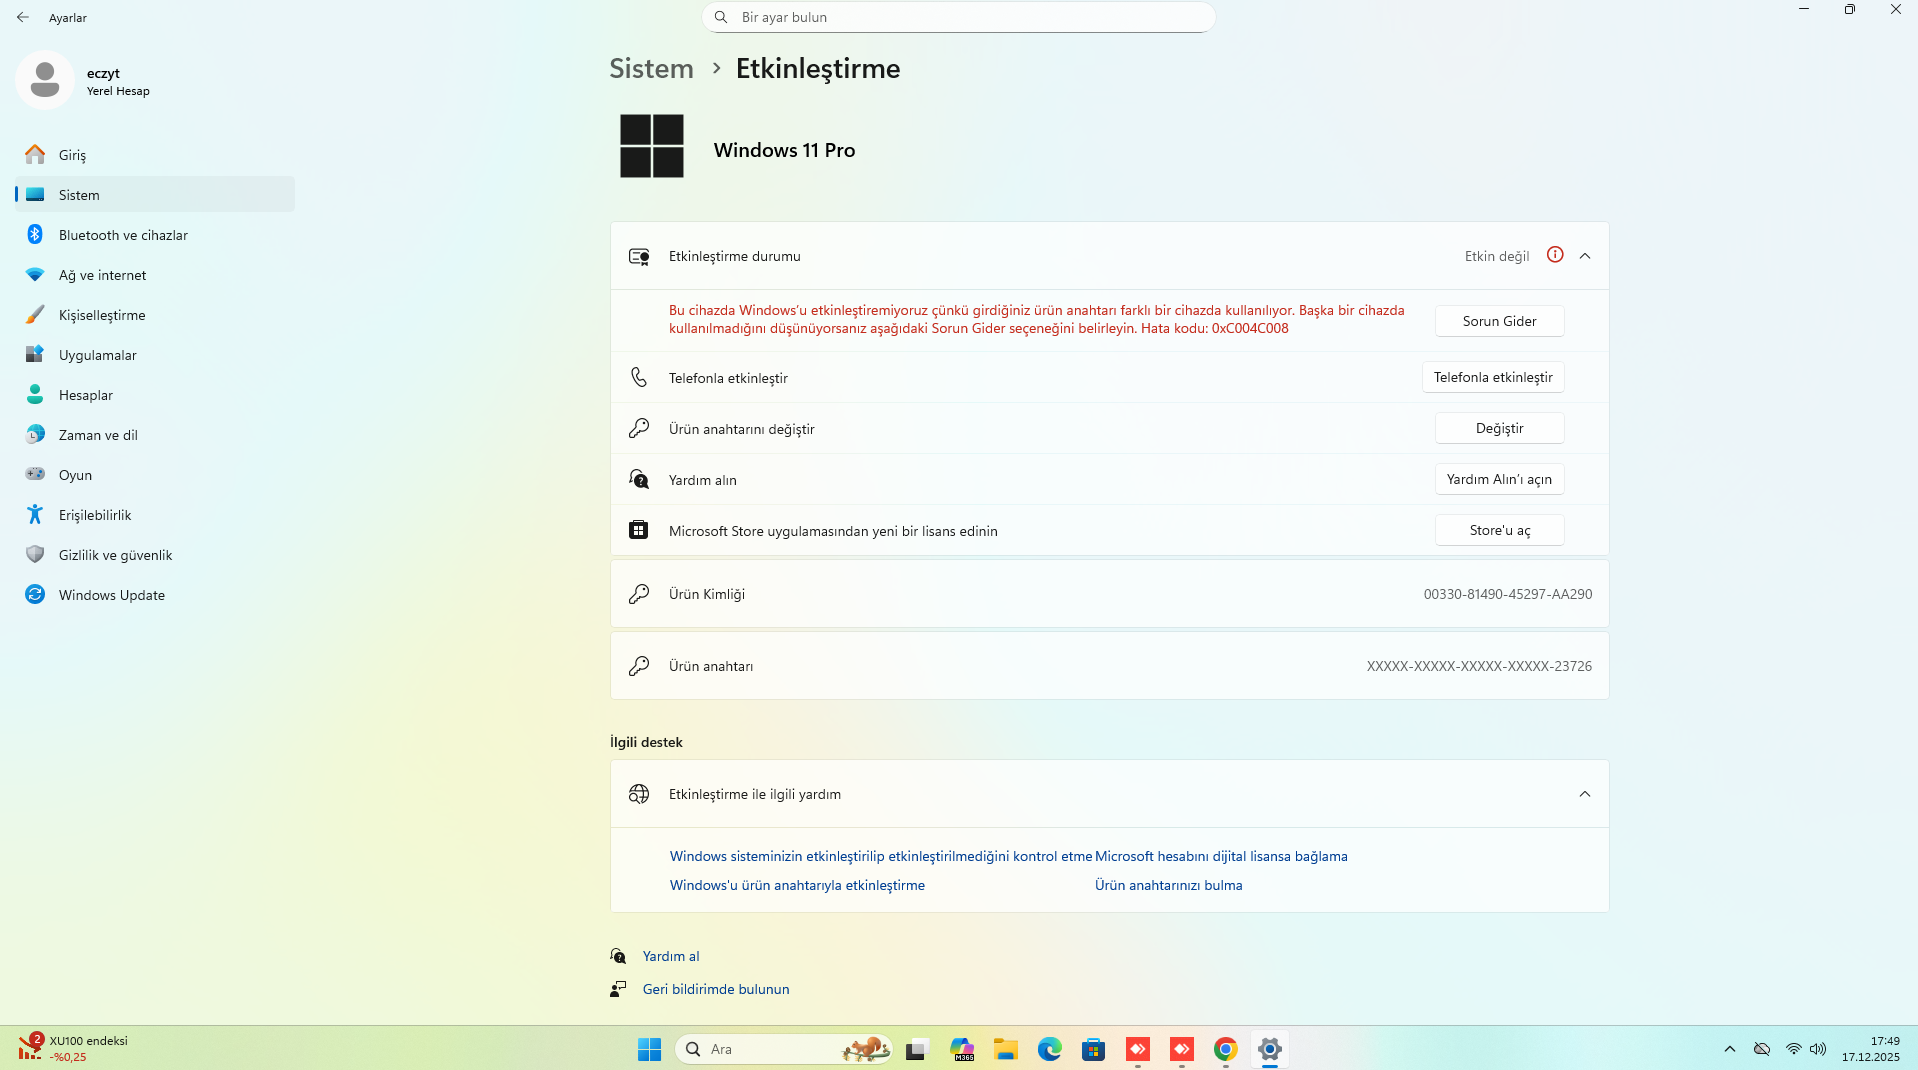1918x1070 pixels.
Task: Click the Geri bildirimde bulunun link
Action: click(716, 989)
